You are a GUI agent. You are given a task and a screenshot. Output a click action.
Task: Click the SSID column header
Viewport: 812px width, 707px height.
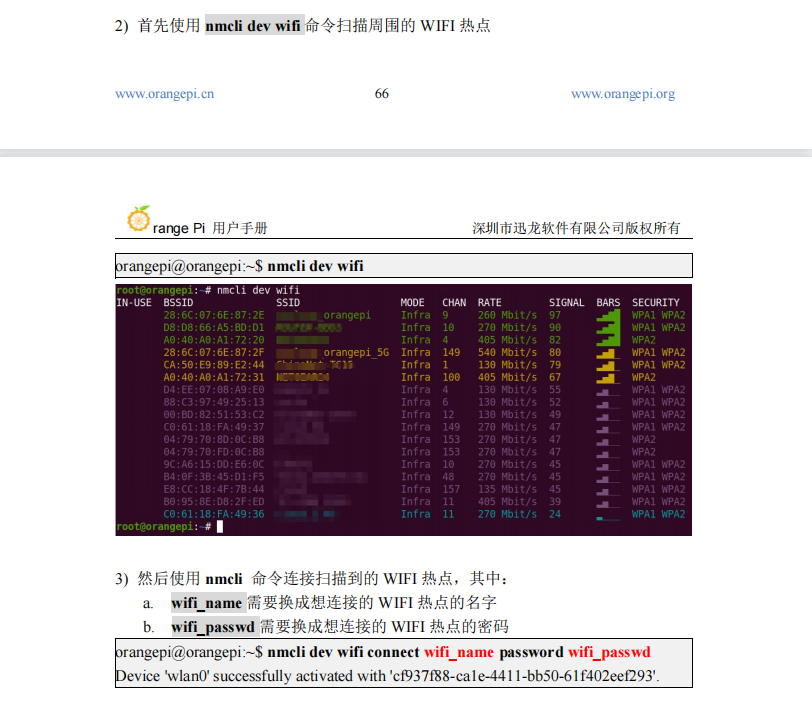click(x=288, y=302)
